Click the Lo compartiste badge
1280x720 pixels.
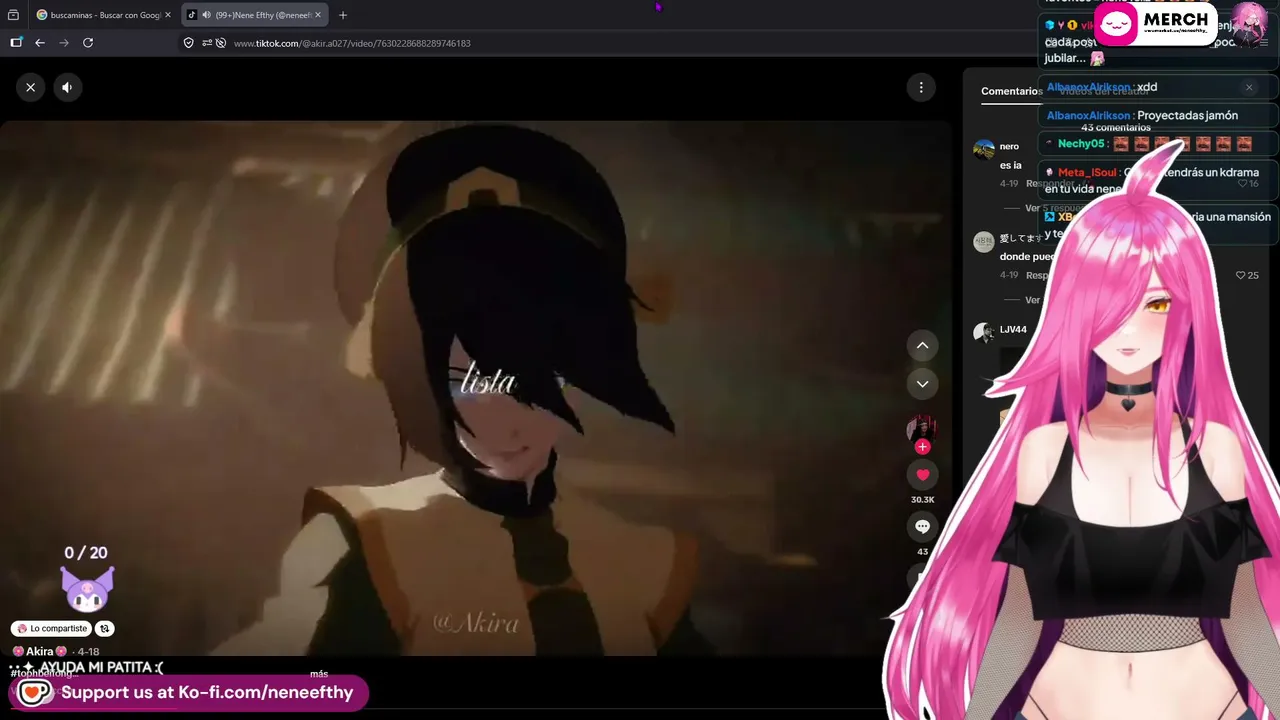click(x=53, y=628)
